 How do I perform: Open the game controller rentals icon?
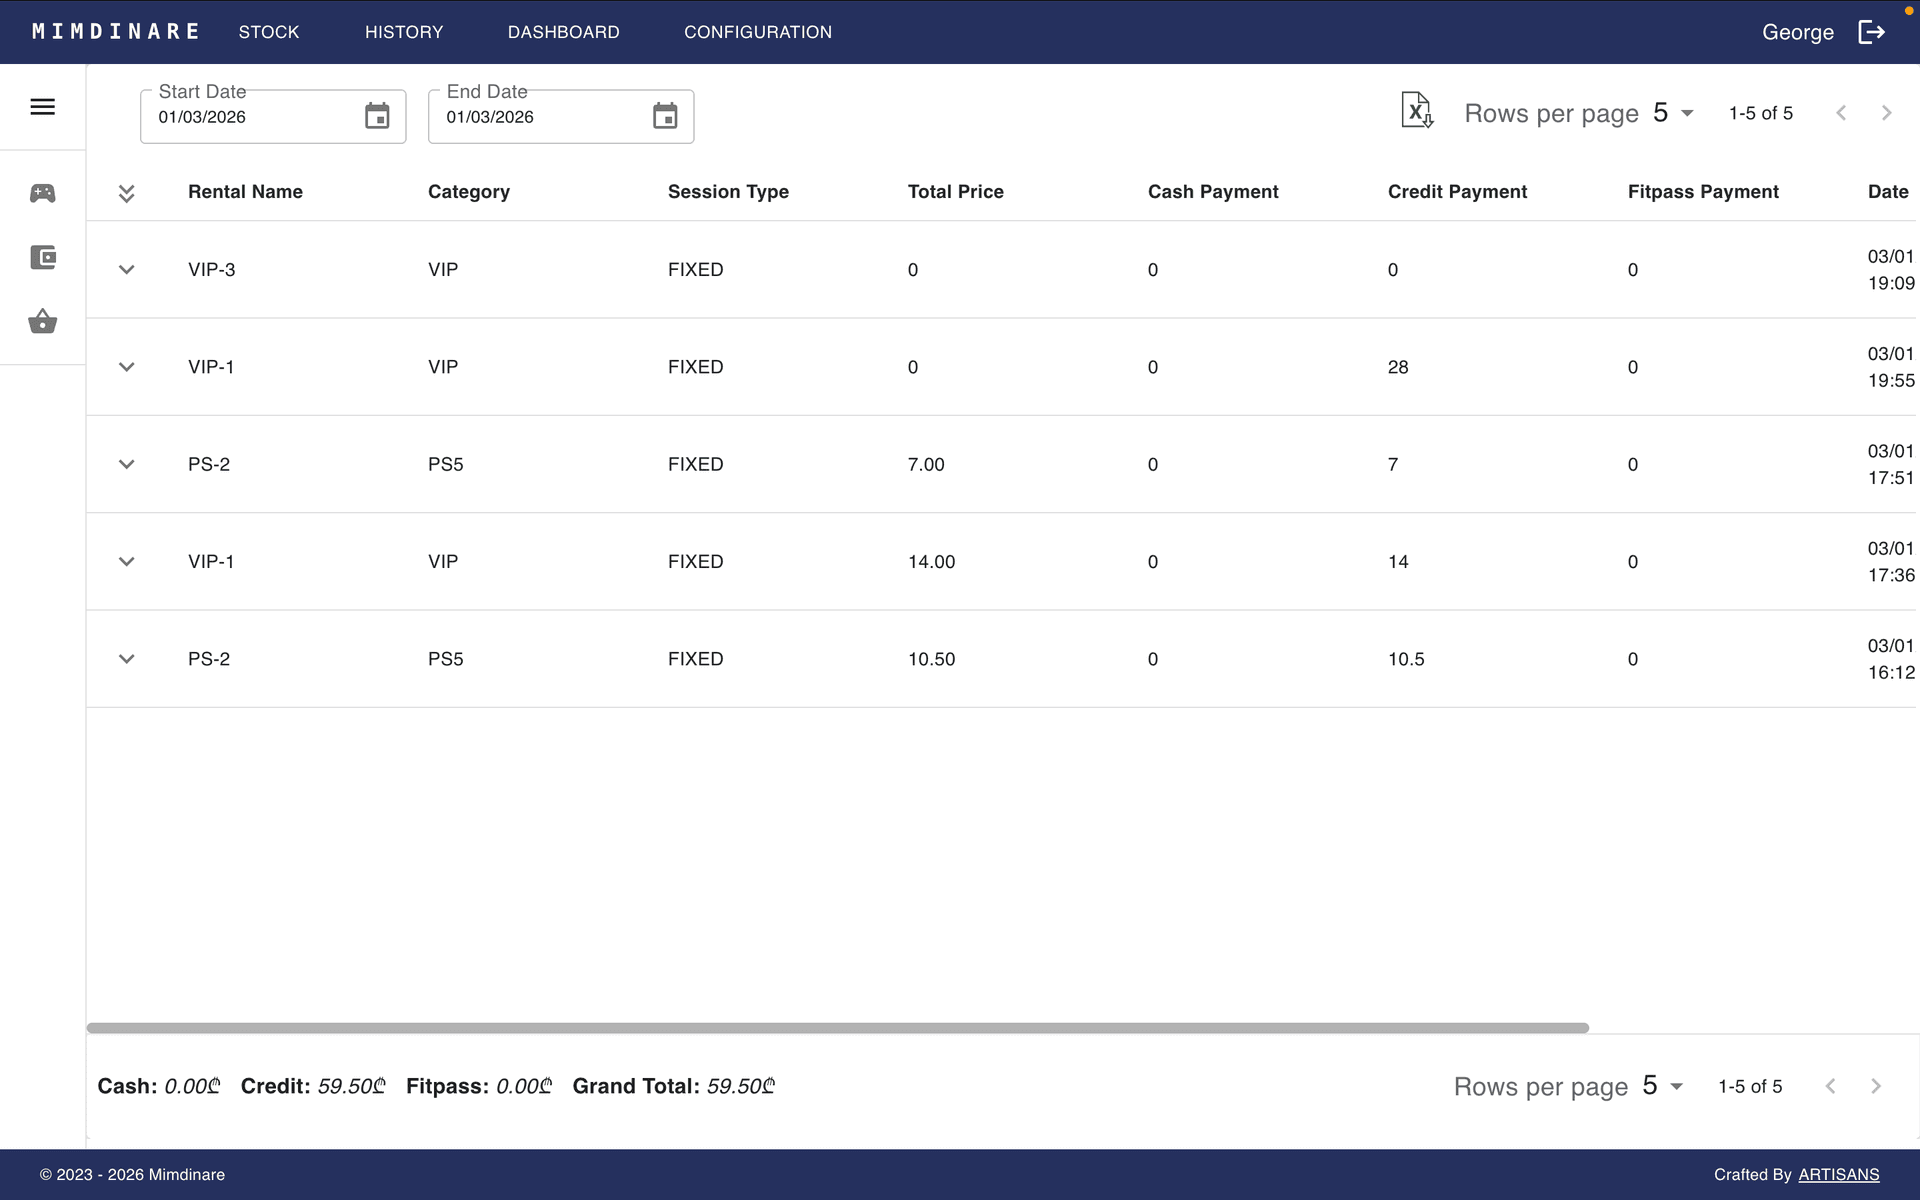coord(42,193)
